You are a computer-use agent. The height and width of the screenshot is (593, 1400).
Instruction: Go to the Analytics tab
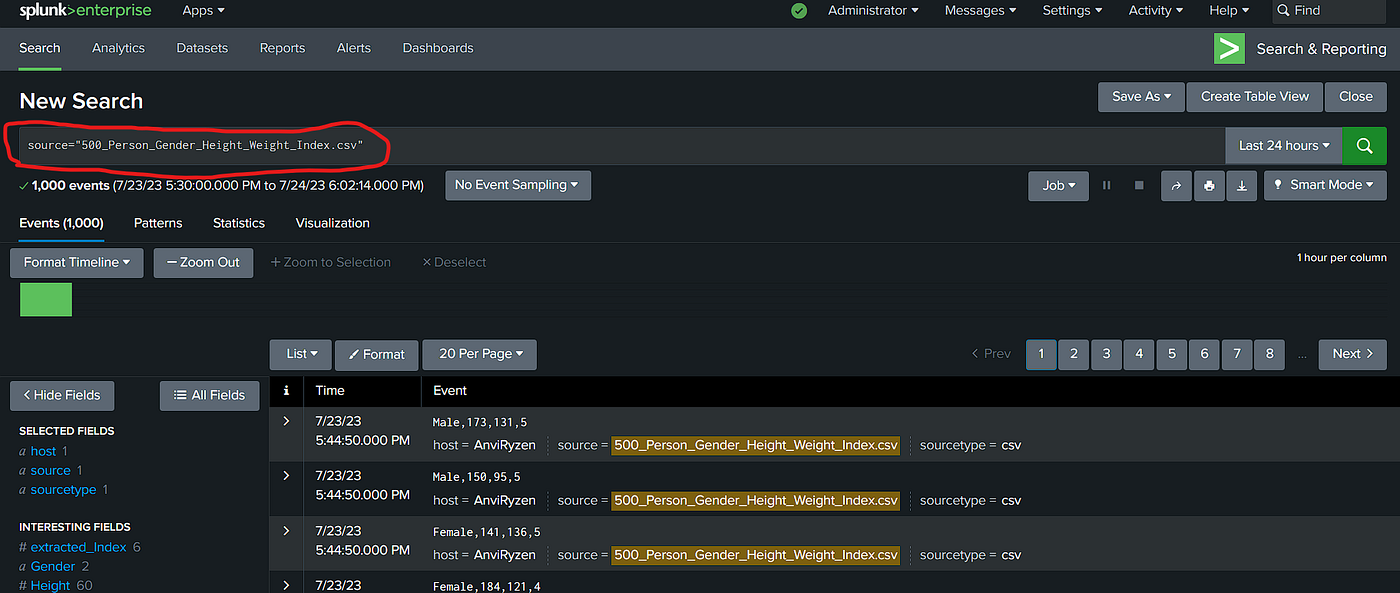[118, 48]
